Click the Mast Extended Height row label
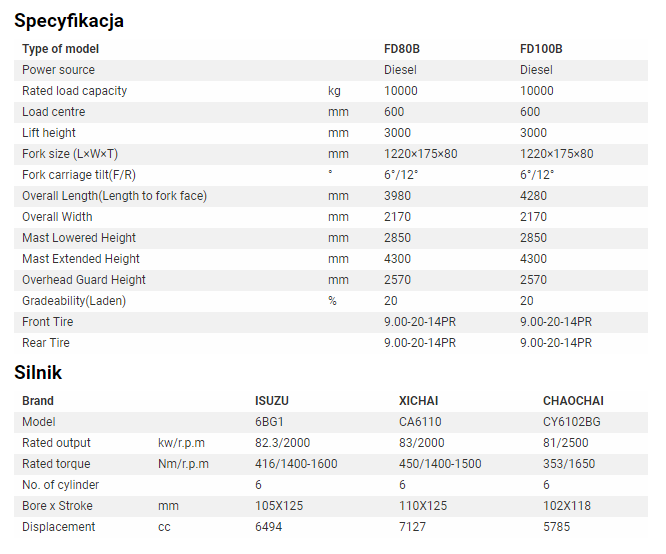Image resolution: width=666 pixels, height=554 pixels. [x=81, y=259]
